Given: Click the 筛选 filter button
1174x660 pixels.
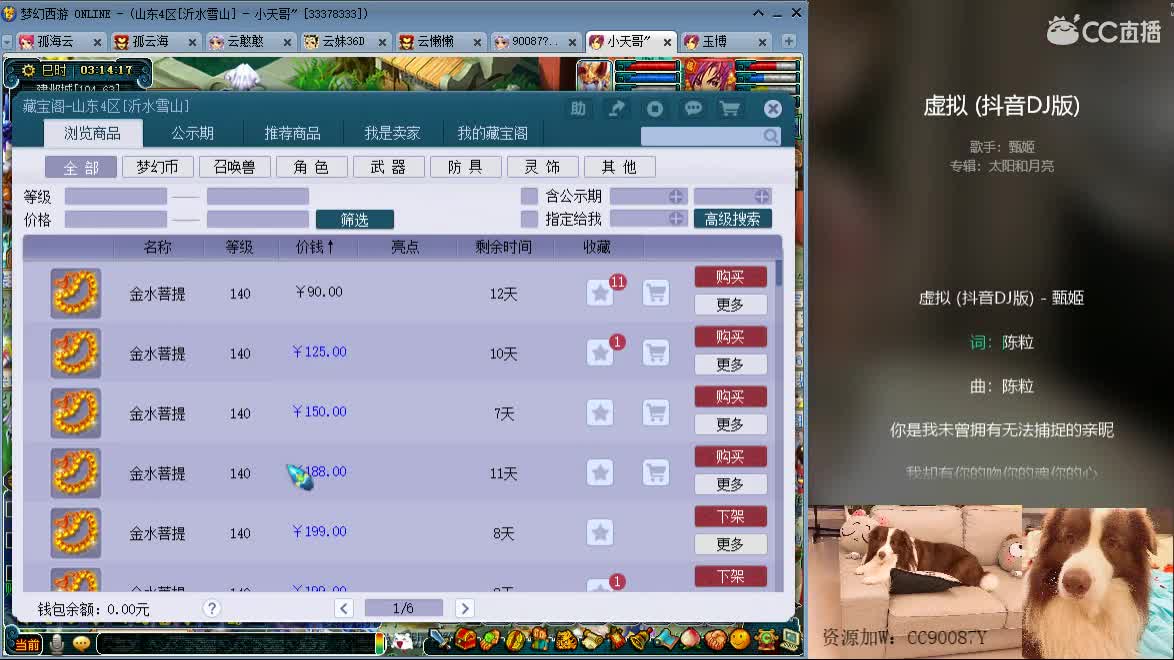Looking at the screenshot, I should 355,220.
